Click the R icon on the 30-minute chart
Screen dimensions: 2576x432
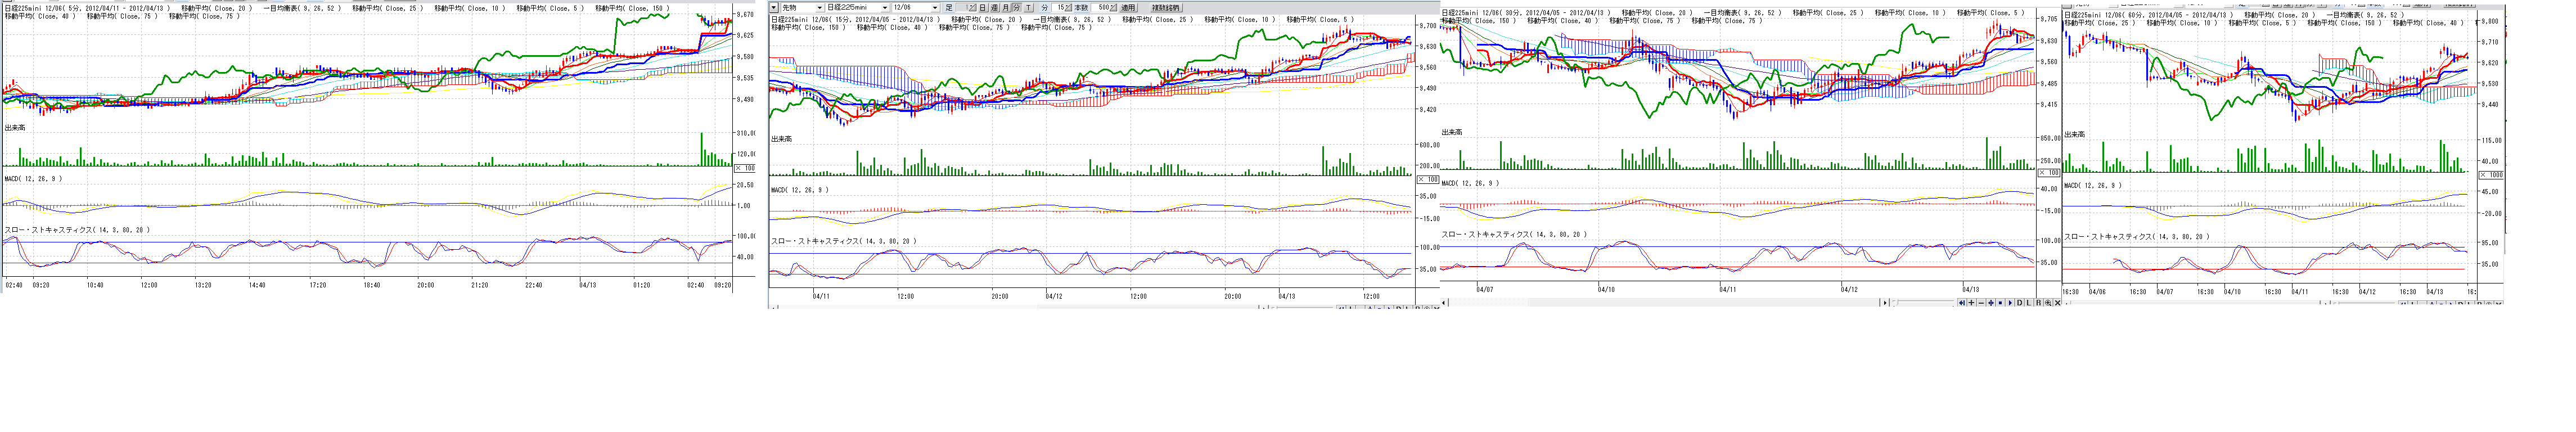(x=2038, y=303)
